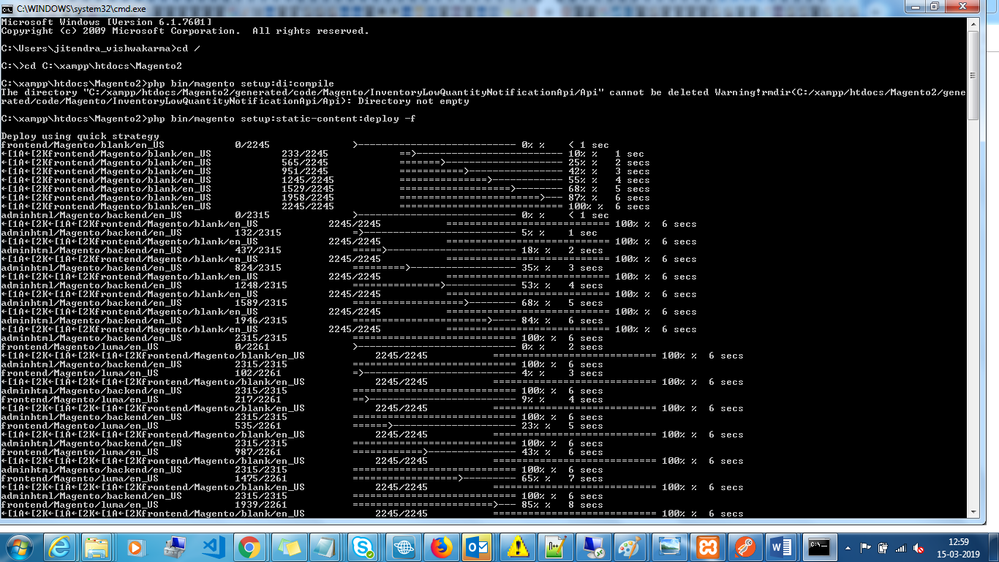Open the Paint palette app on taskbar
Image resolution: width=999 pixels, height=562 pixels.
point(630,547)
